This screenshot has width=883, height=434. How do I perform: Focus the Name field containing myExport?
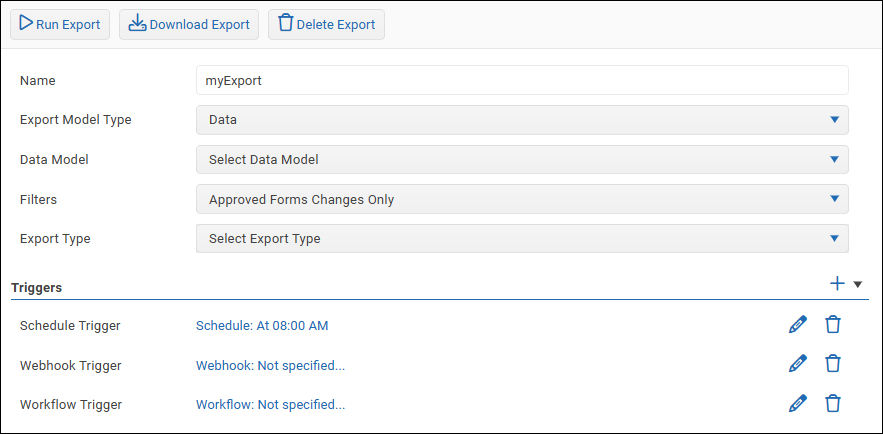pyautogui.click(x=522, y=80)
